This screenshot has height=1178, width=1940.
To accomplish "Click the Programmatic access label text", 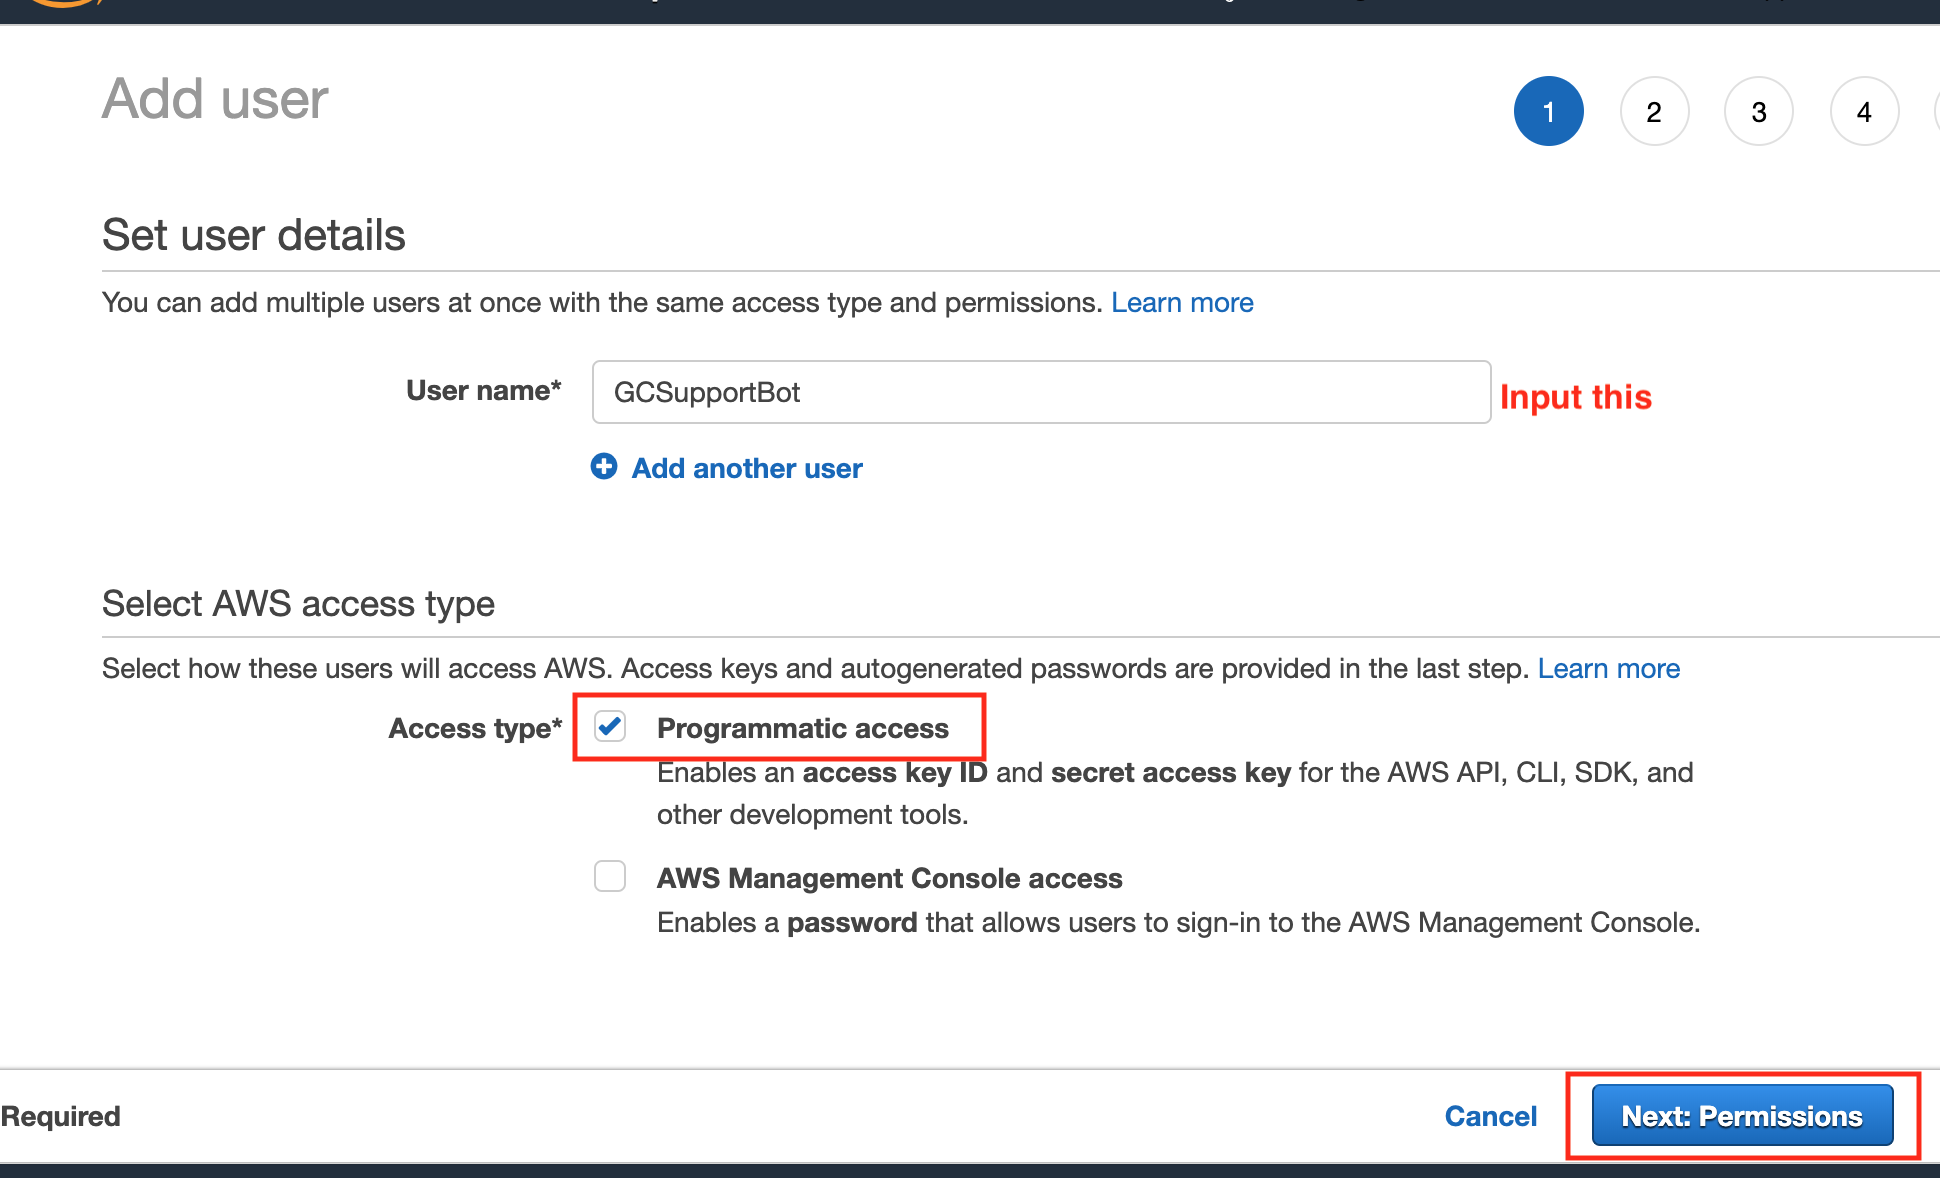I will pyautogui.click(x=802, y=728).
